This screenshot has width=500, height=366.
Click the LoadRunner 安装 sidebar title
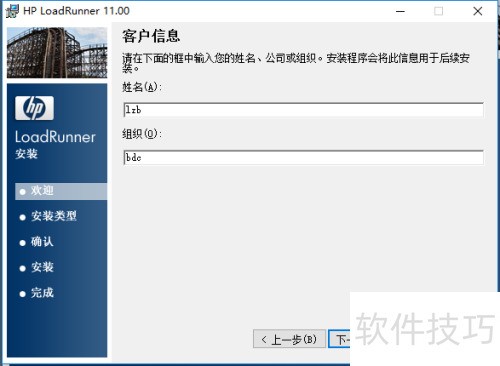coord(55,145)
